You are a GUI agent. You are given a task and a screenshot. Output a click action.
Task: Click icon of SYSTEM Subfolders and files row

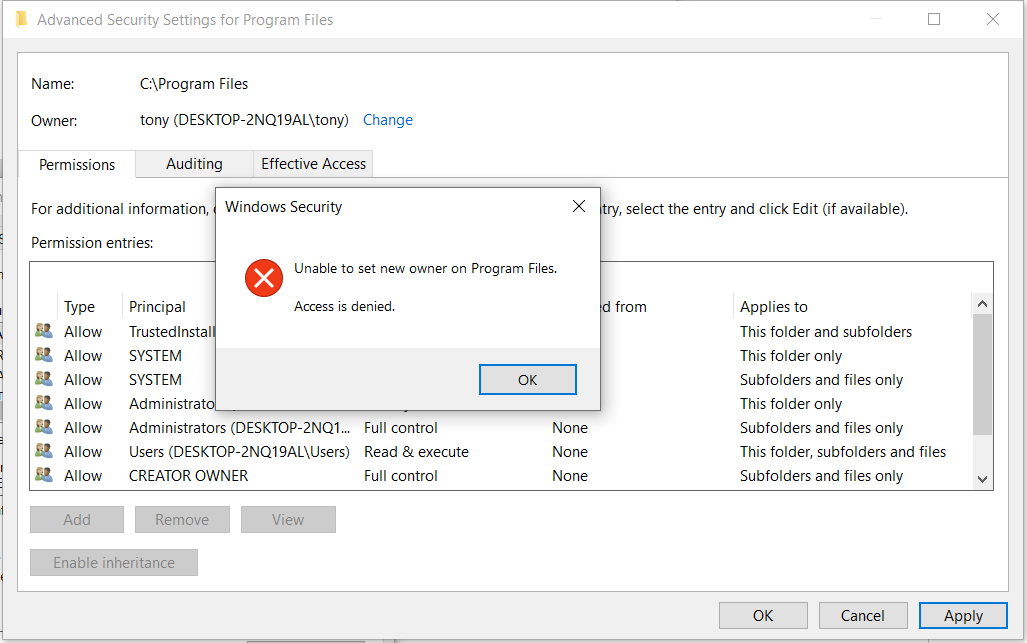tap(44, 379)
